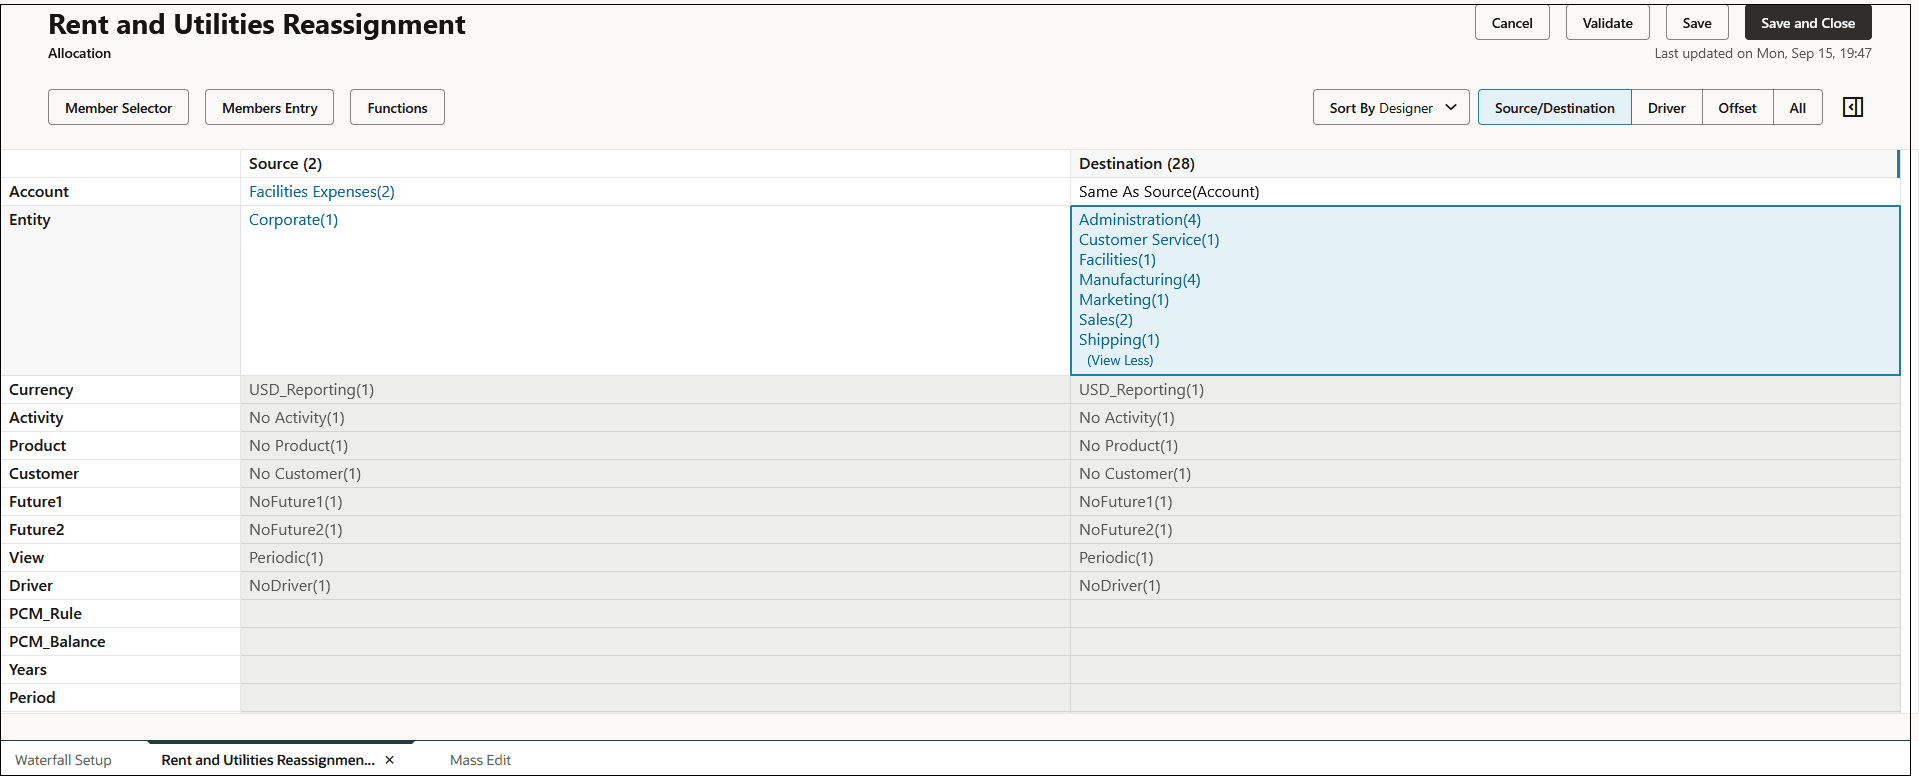
Task: Click the collapse side panel icon
Action: tap(1852, 107)
